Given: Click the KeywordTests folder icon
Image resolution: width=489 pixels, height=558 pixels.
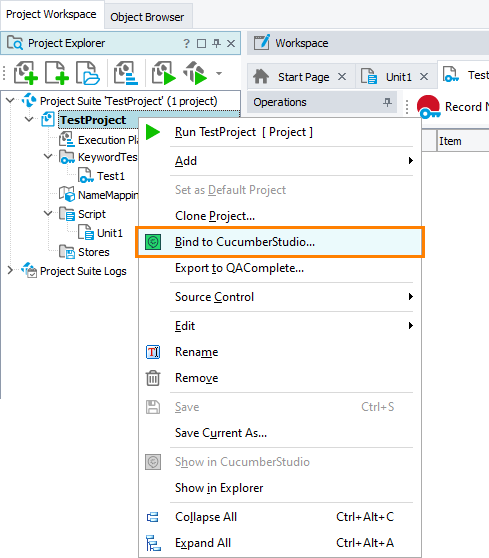Looking at the screenshot, I should point(67,157).
